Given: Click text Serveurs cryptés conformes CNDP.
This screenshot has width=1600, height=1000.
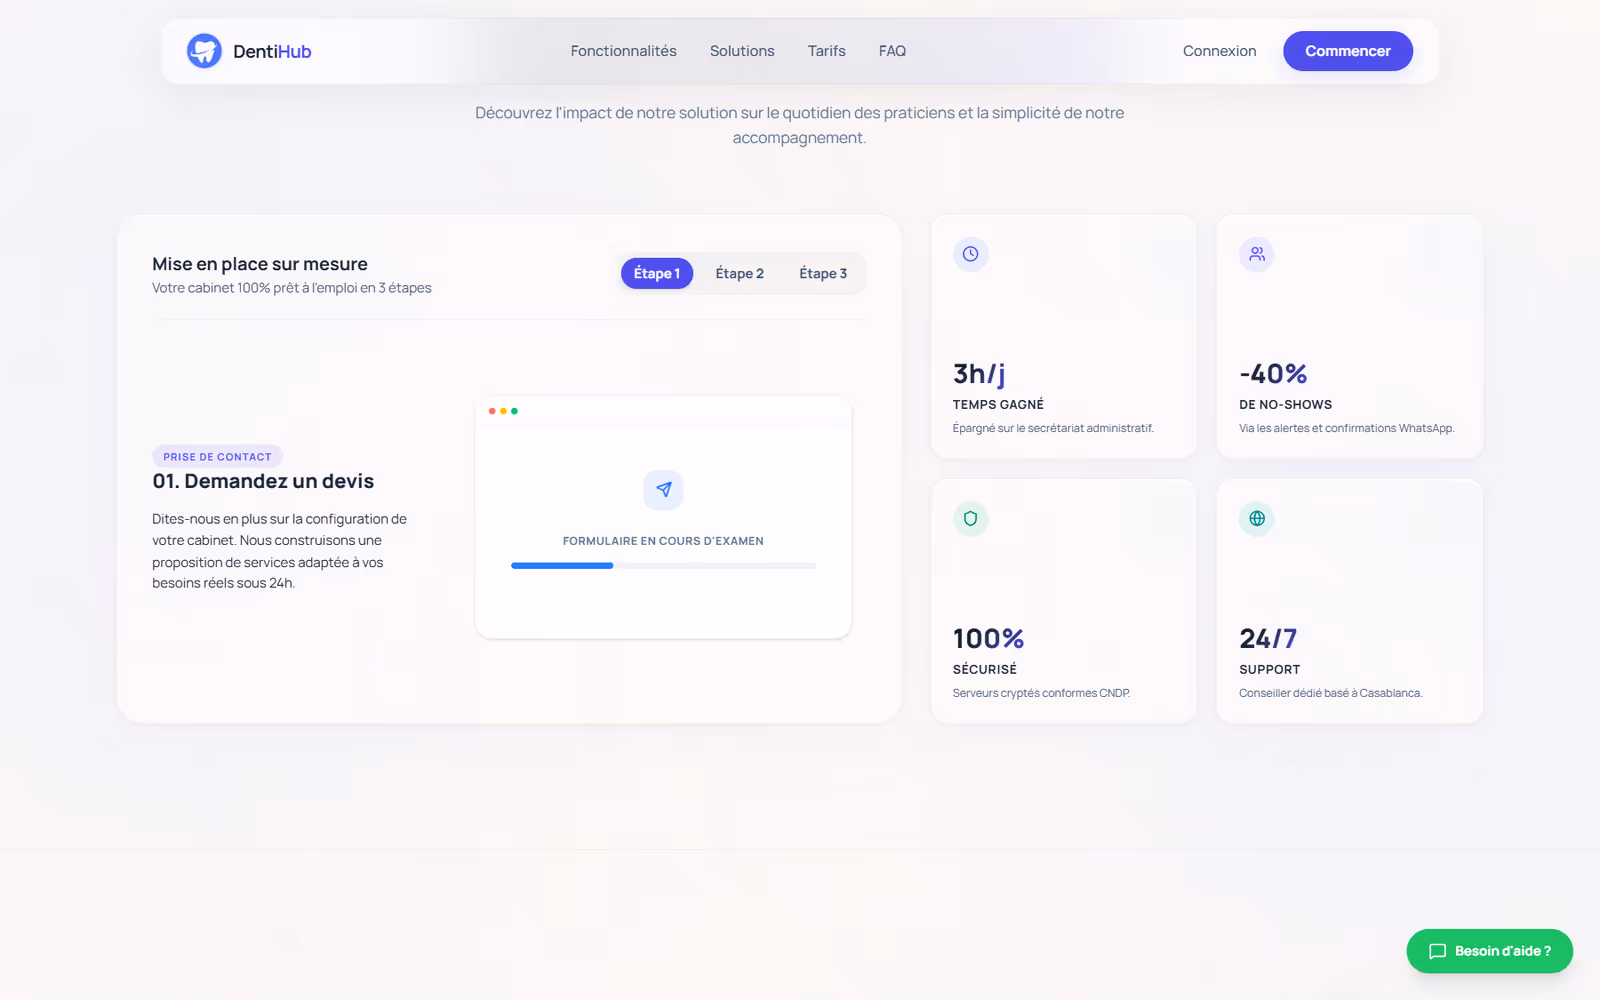Looking at the screenshot, I should (1041, 693).
